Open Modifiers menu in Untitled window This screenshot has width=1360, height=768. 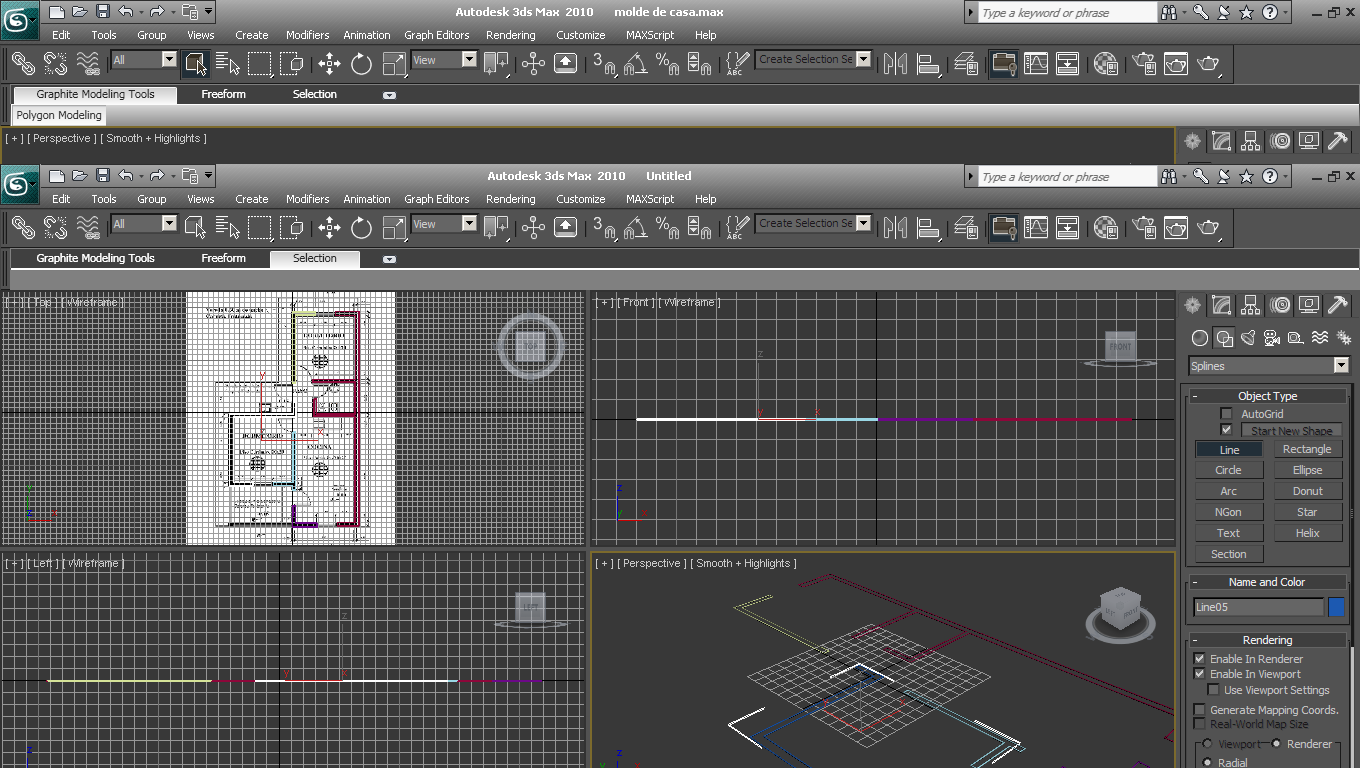point(307,199)
